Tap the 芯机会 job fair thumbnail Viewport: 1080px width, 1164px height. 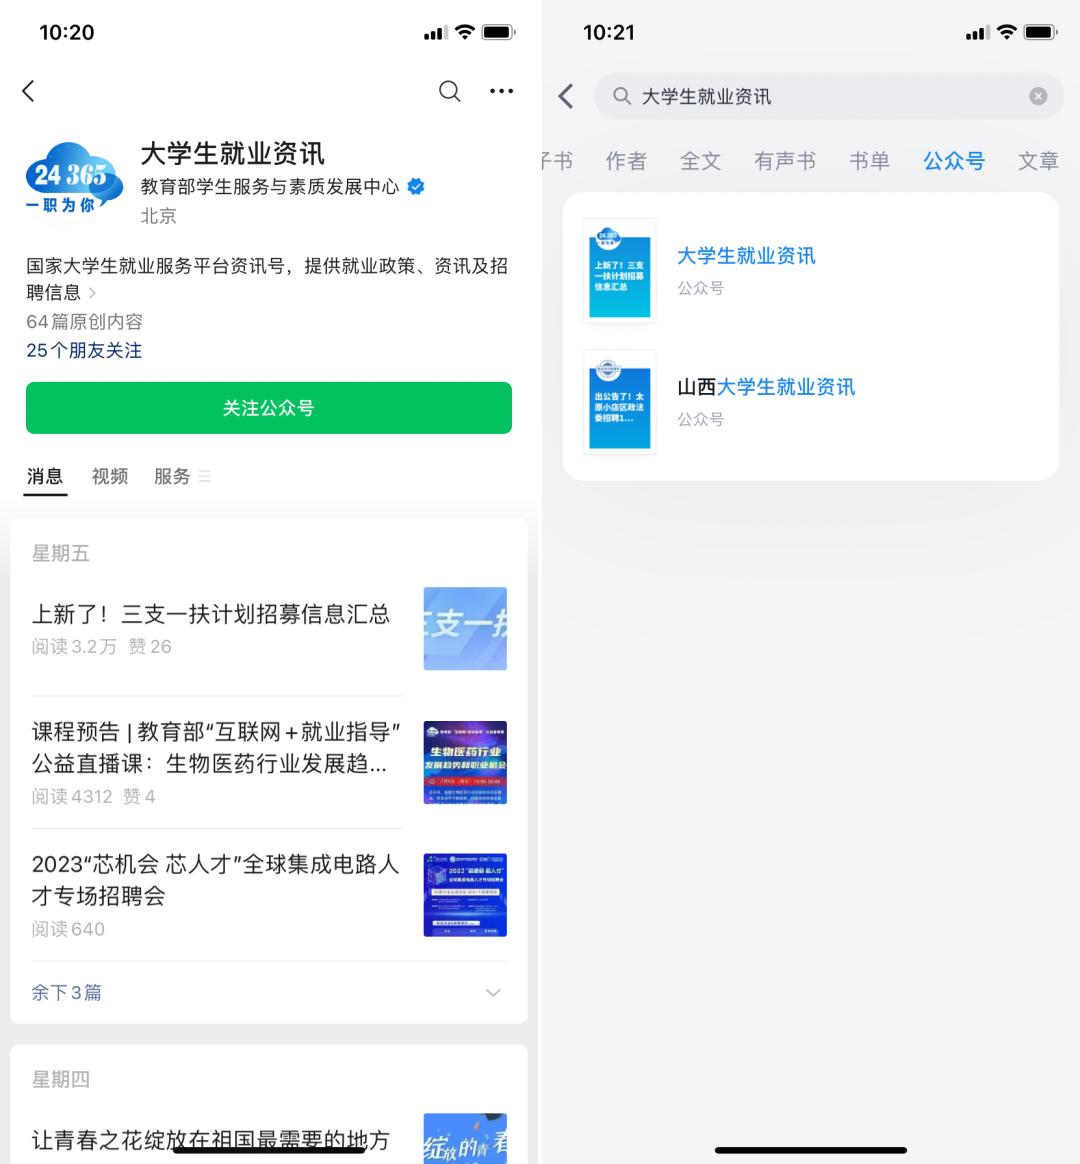point(465,895)
